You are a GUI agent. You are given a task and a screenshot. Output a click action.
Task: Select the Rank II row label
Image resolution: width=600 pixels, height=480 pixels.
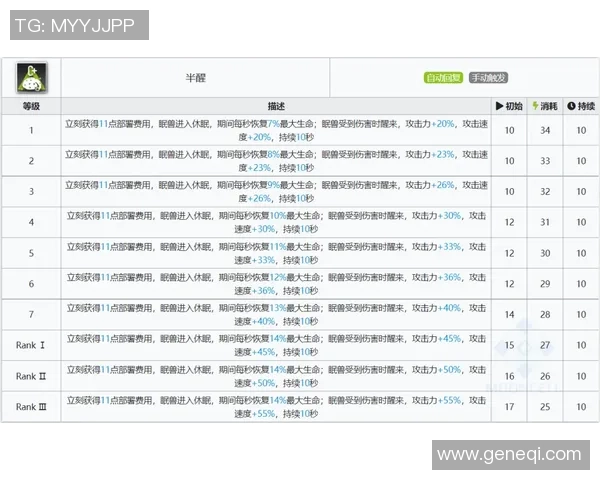[x=31, y=376]
